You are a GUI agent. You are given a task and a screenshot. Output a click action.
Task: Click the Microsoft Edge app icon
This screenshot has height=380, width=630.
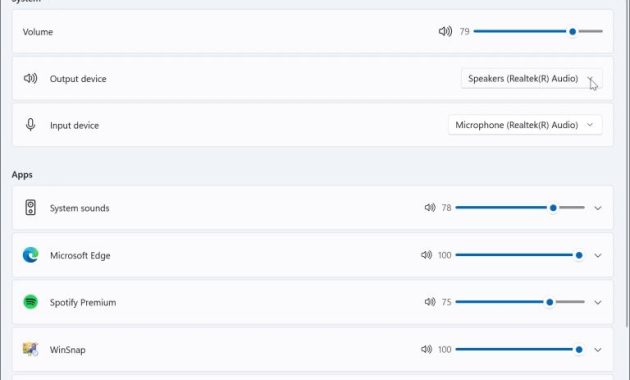pyautogui.click(x=31, y=255)
